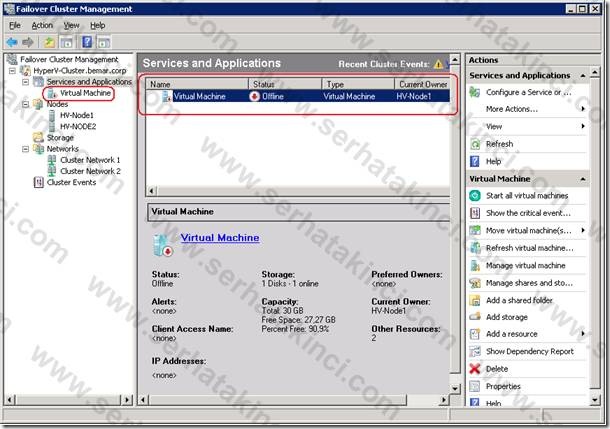Click the Manage virtual machine icon

click(475, 266)
